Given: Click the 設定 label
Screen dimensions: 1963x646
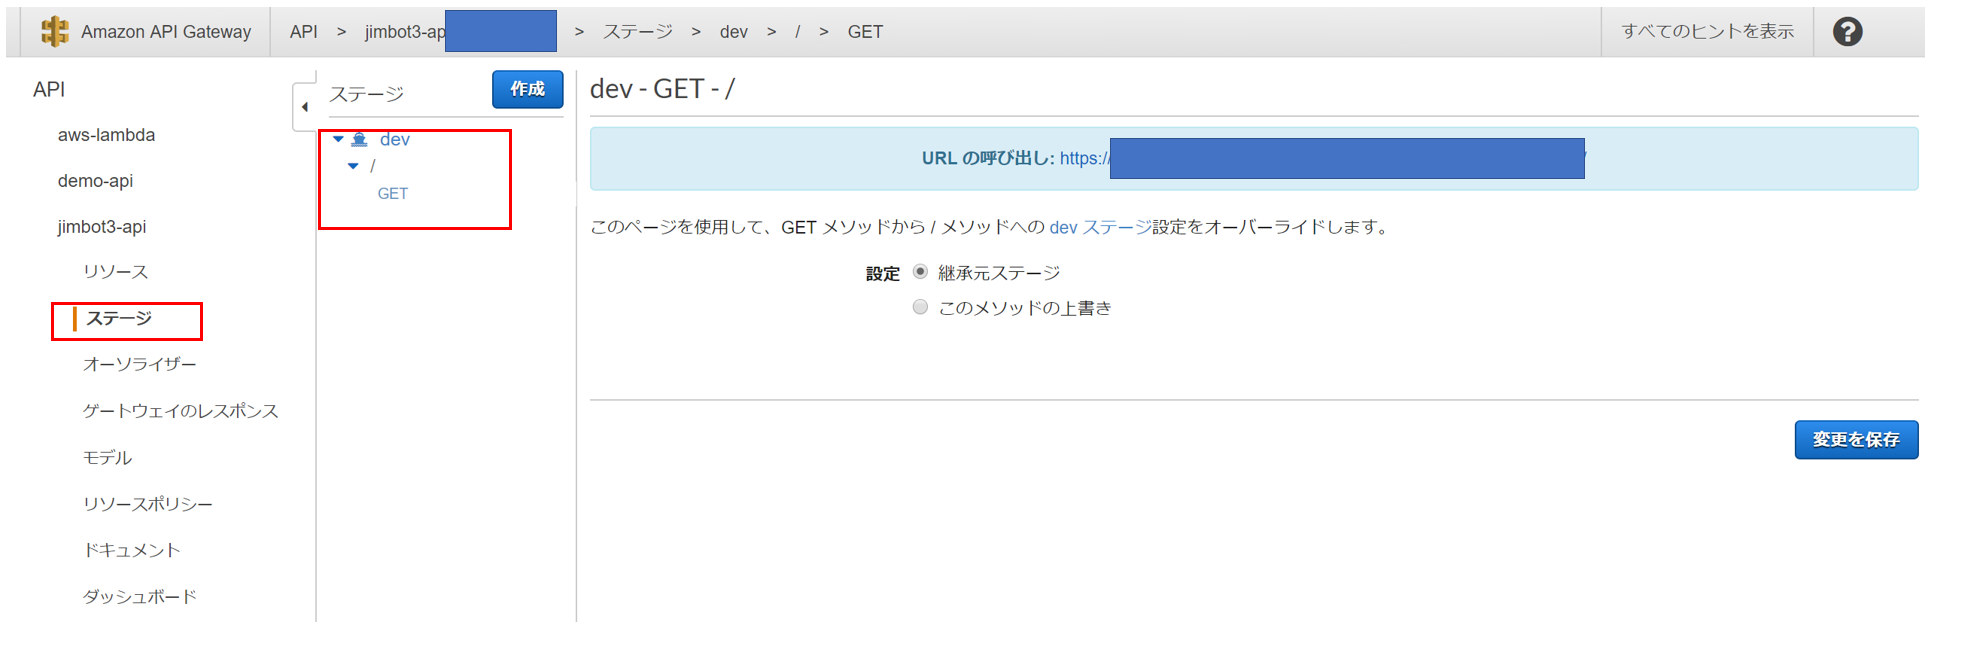Looking at the screenshot, I should tap(882, 274).
